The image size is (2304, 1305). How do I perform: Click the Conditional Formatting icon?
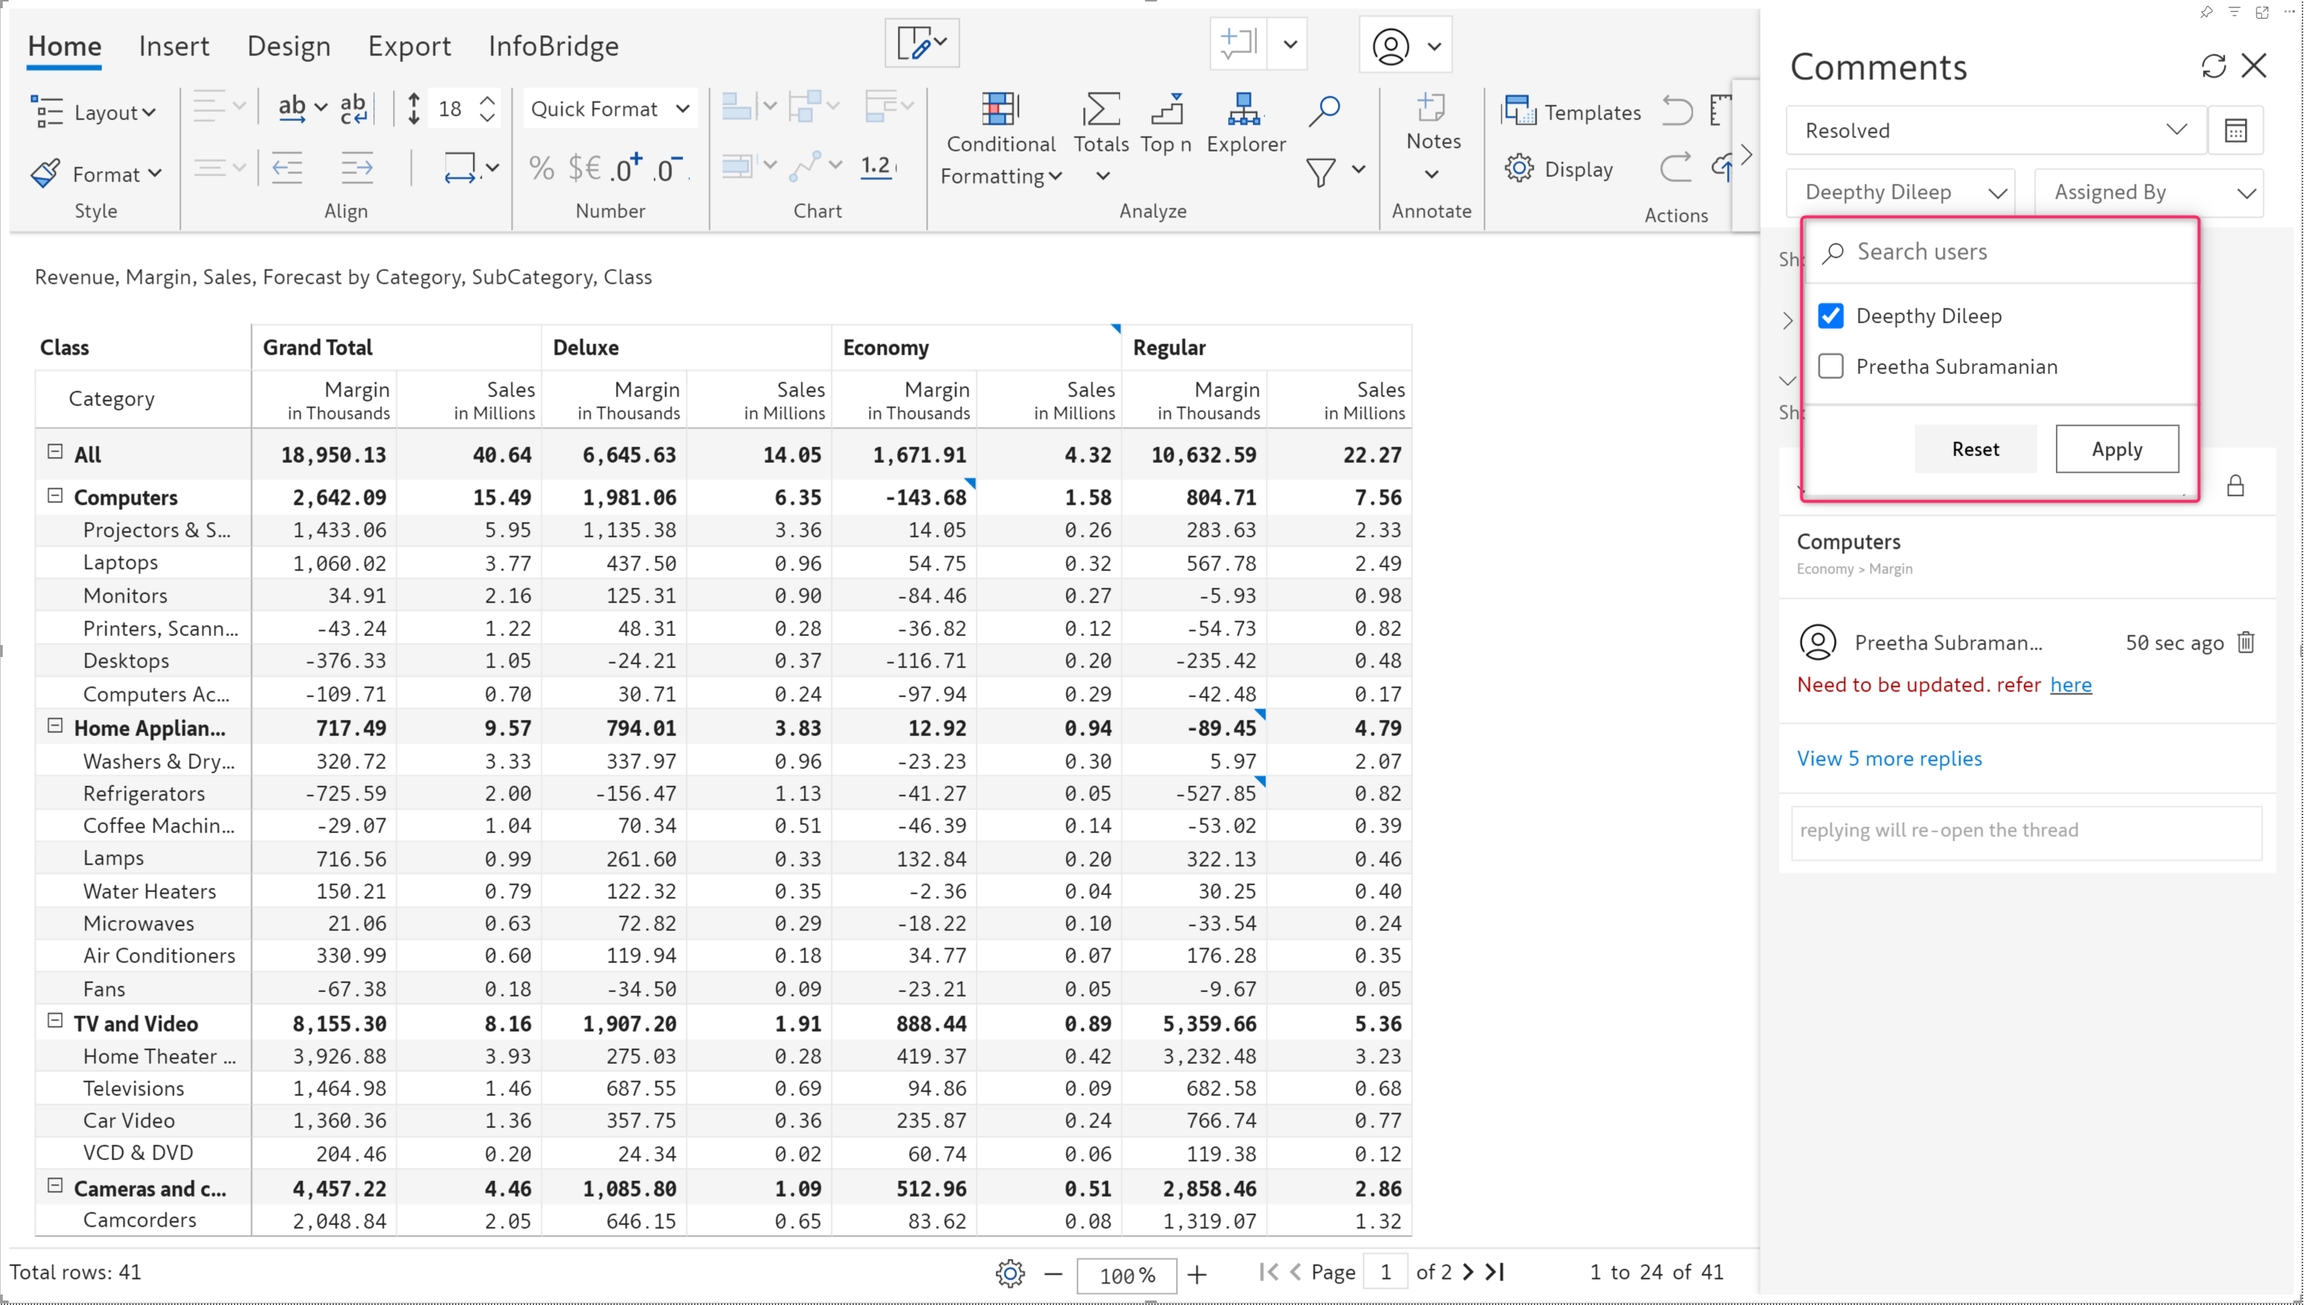999,110
